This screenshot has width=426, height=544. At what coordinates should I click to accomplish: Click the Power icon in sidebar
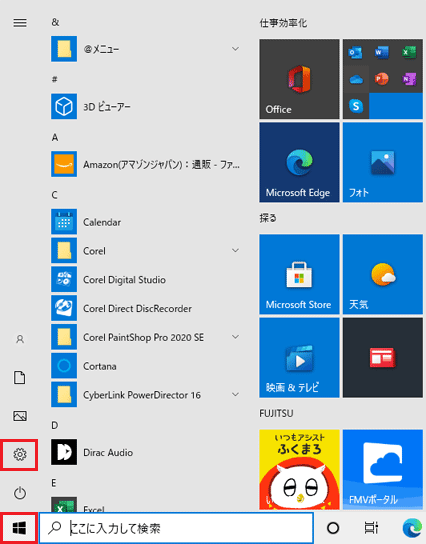20,493
